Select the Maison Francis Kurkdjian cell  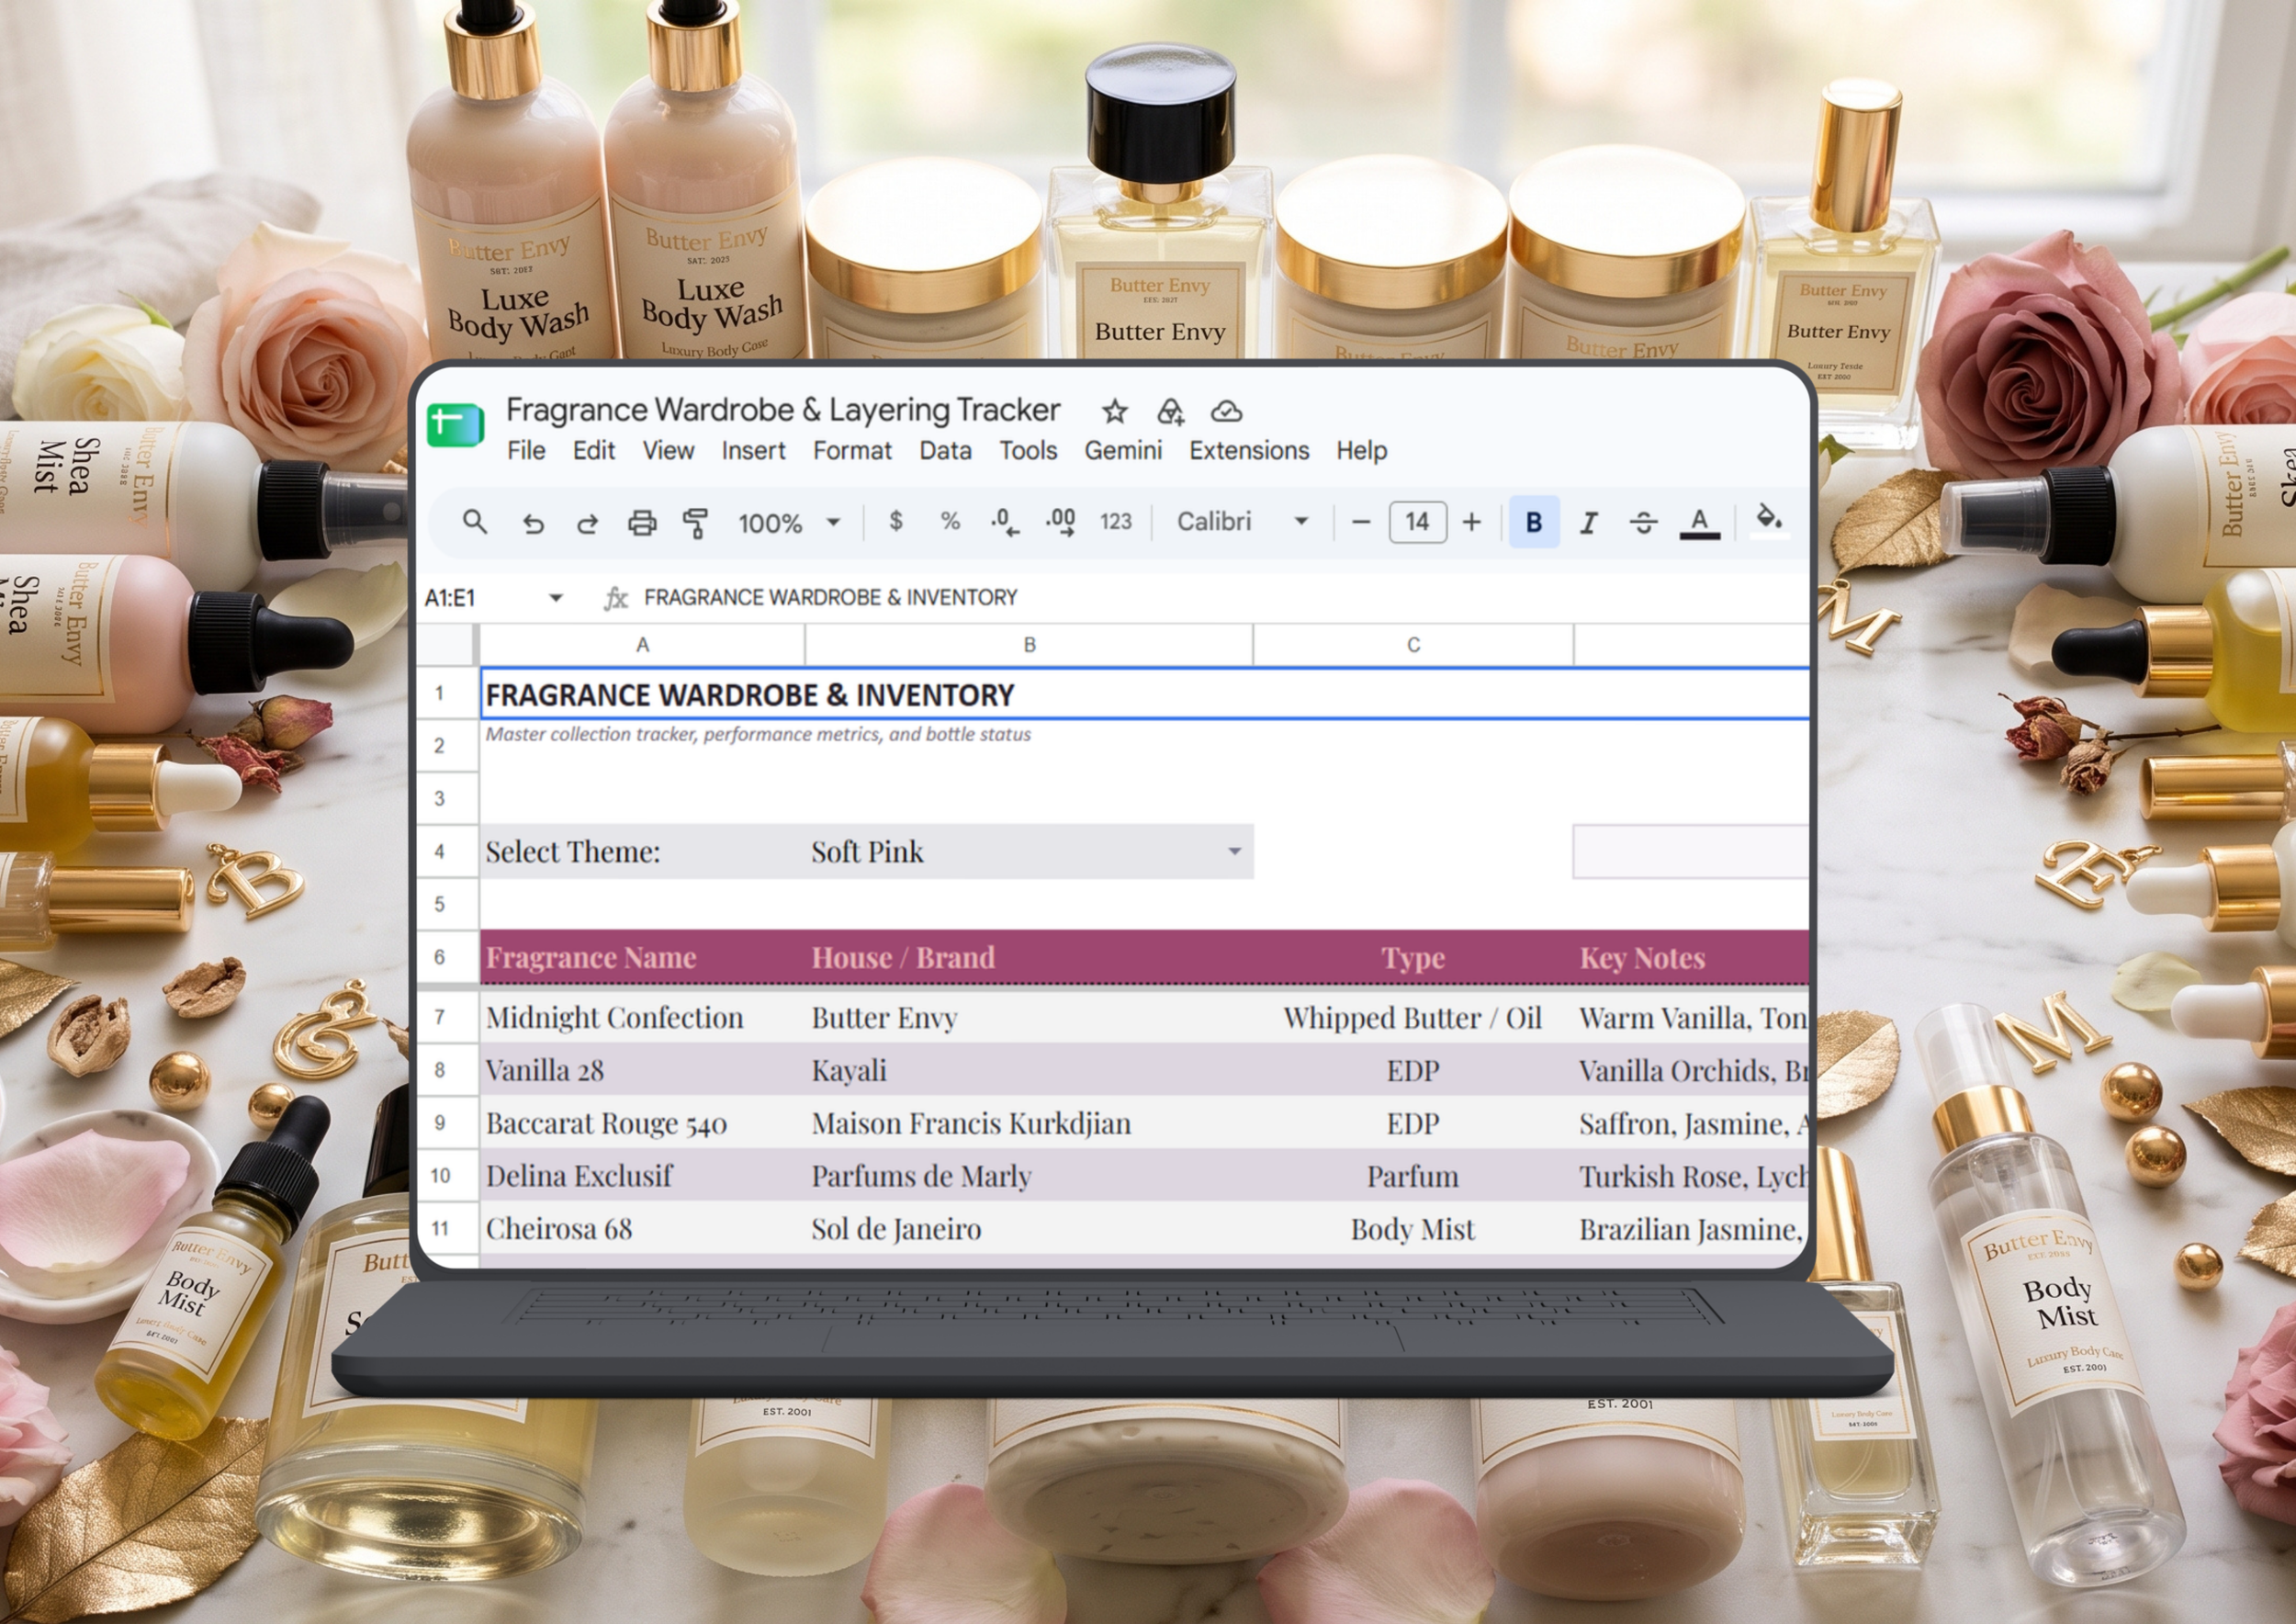coord(1029,1123)
